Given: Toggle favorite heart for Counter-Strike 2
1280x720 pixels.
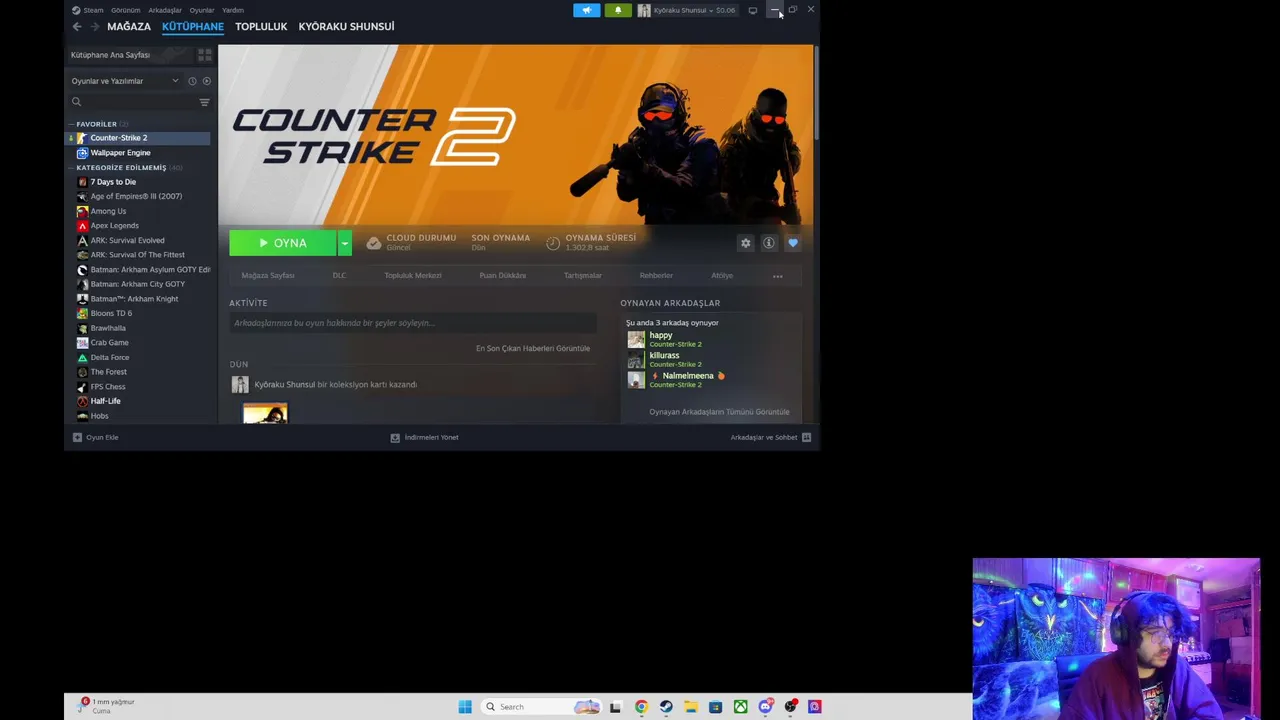Looking at the screenshot, I should [x=793, y=243].
